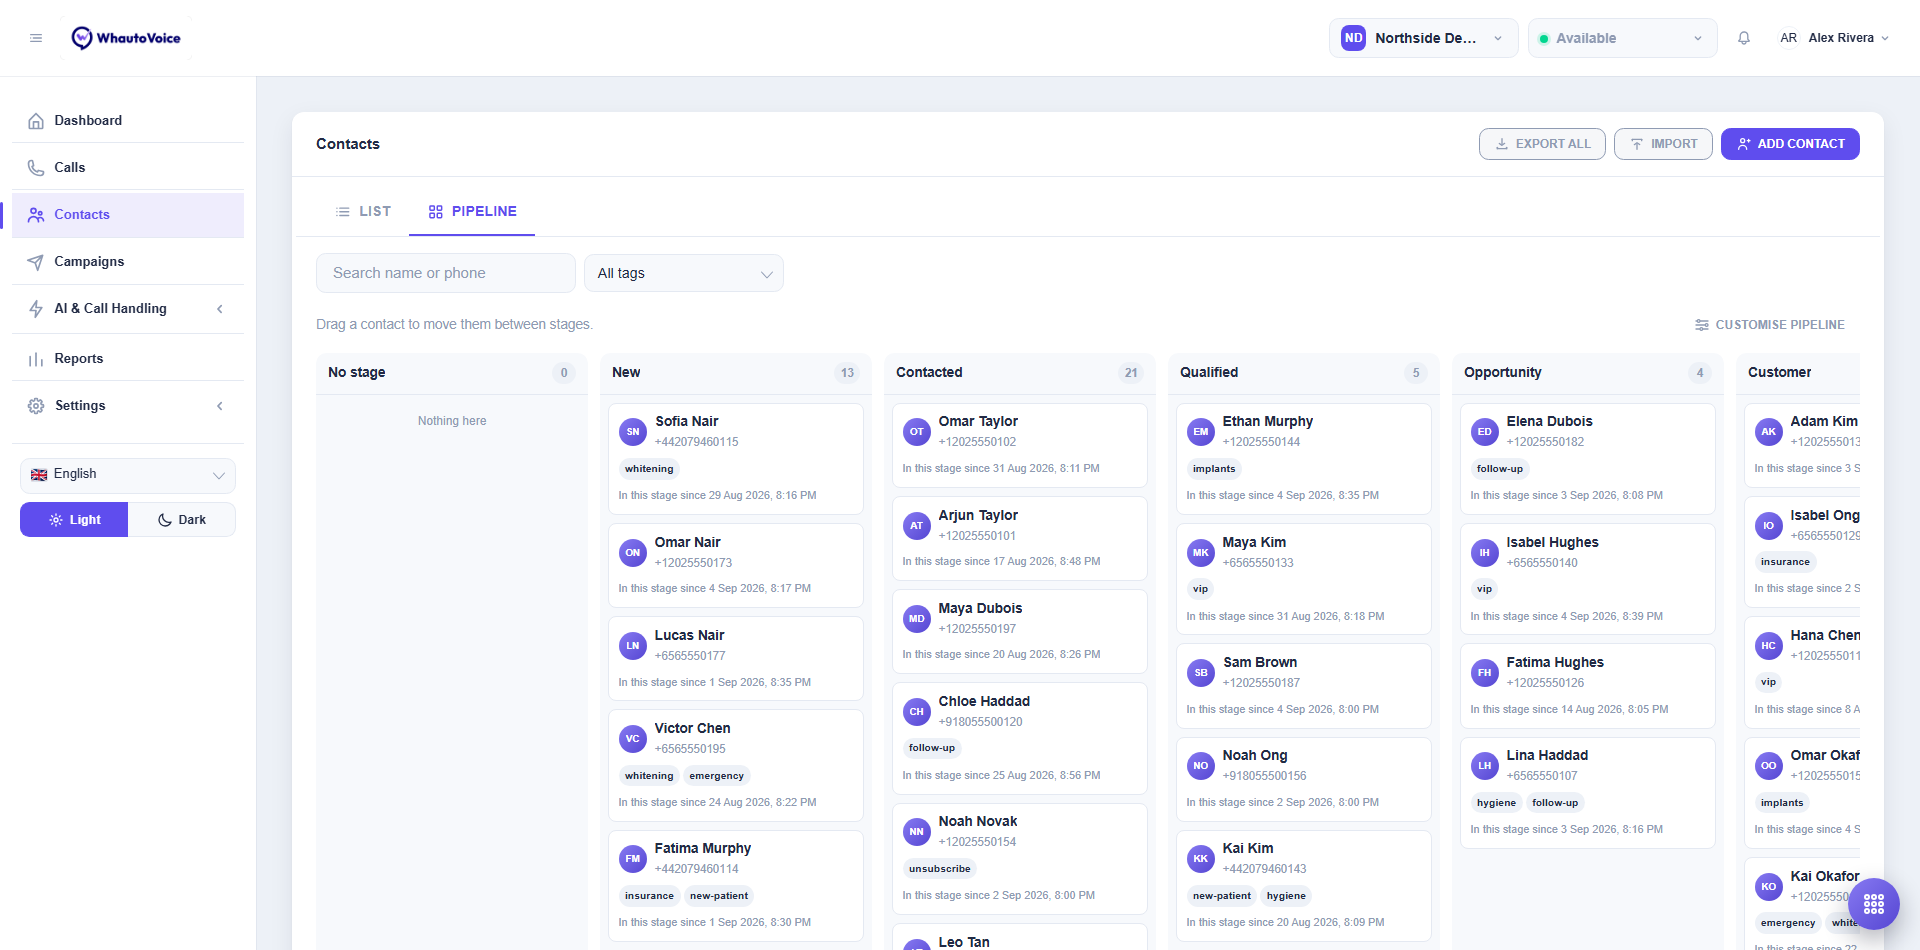Open the All tags filter dropdown
This screenshot has width=1920, height=950.
(x=684, y=273)
